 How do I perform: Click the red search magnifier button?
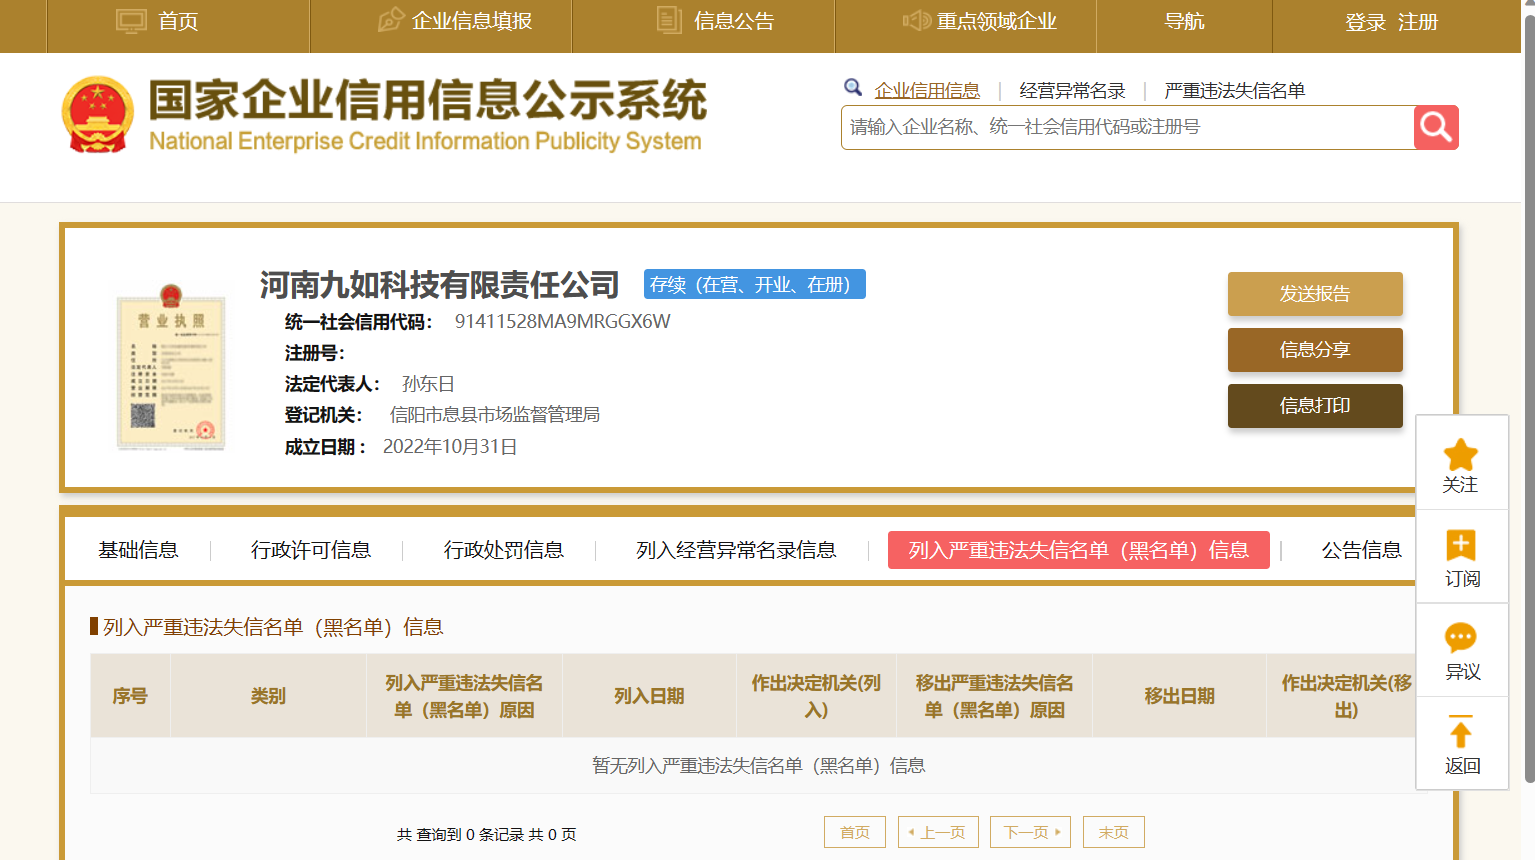(1436, 127)
